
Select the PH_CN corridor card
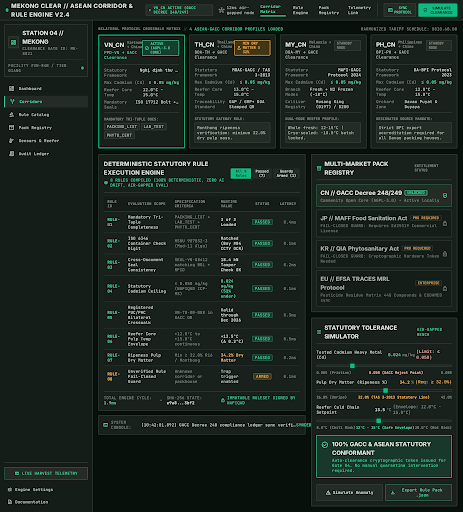[414, 91]
